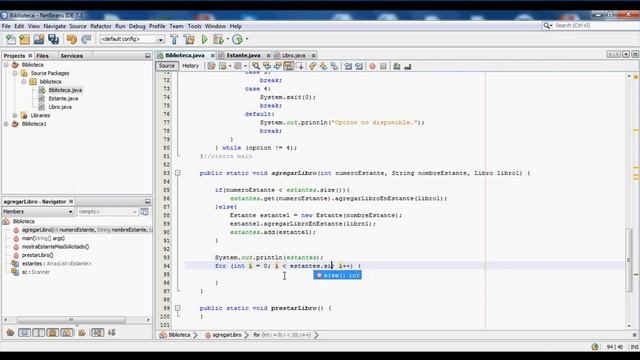Click the Shift Line Left icon

[348, 66]
